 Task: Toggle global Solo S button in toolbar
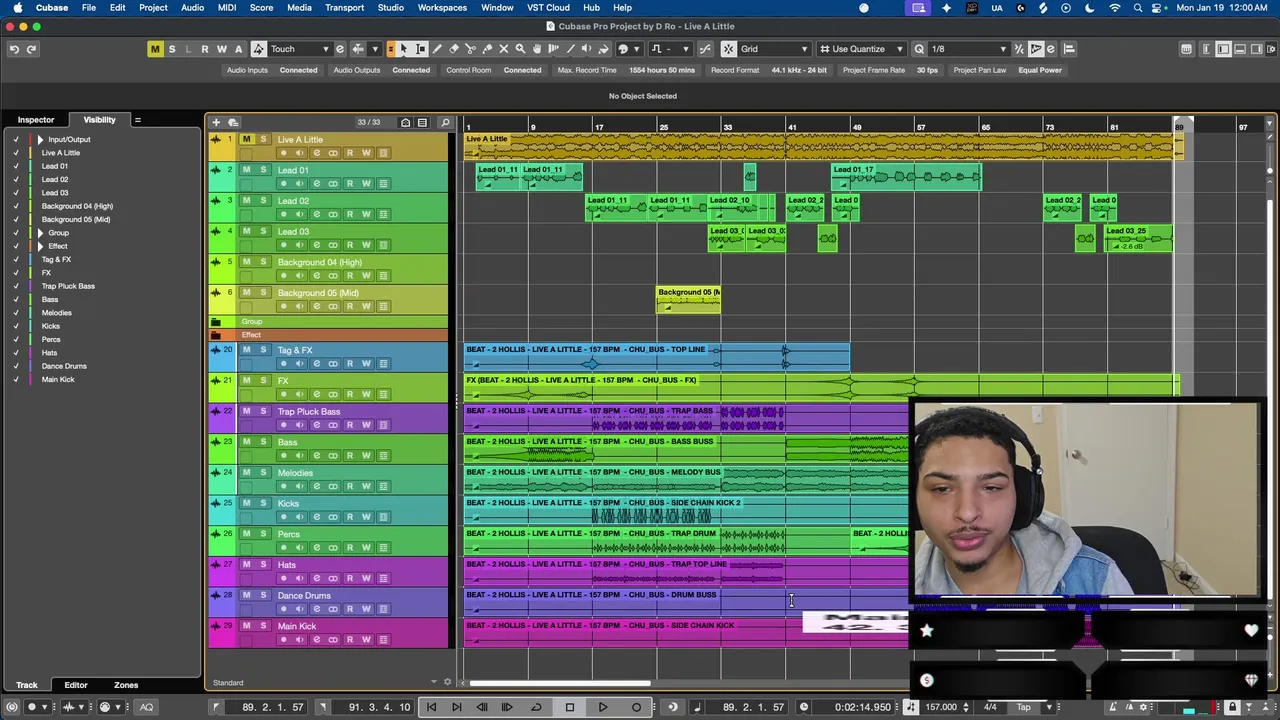pos(172,49)
